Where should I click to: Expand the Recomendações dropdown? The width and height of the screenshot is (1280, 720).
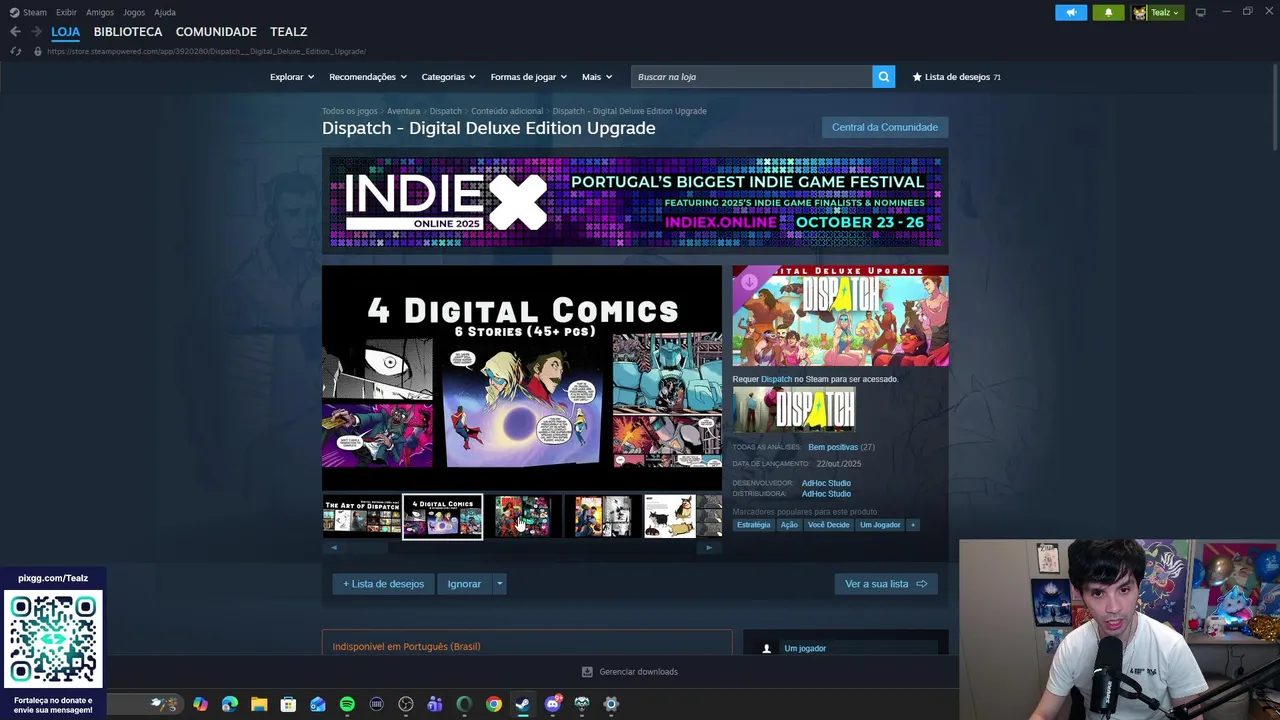click(x=368, y=77)
